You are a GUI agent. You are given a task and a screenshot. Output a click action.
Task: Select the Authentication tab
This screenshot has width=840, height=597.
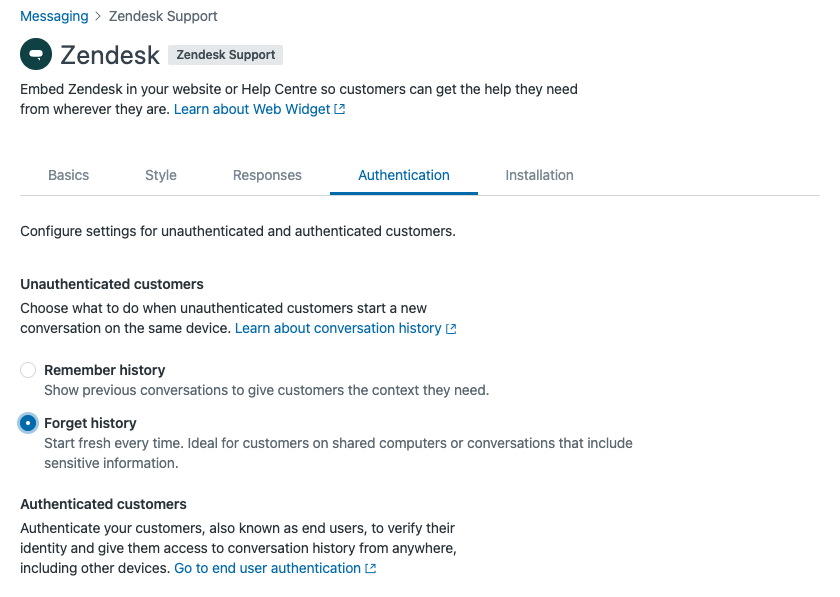tap(404, 175)
